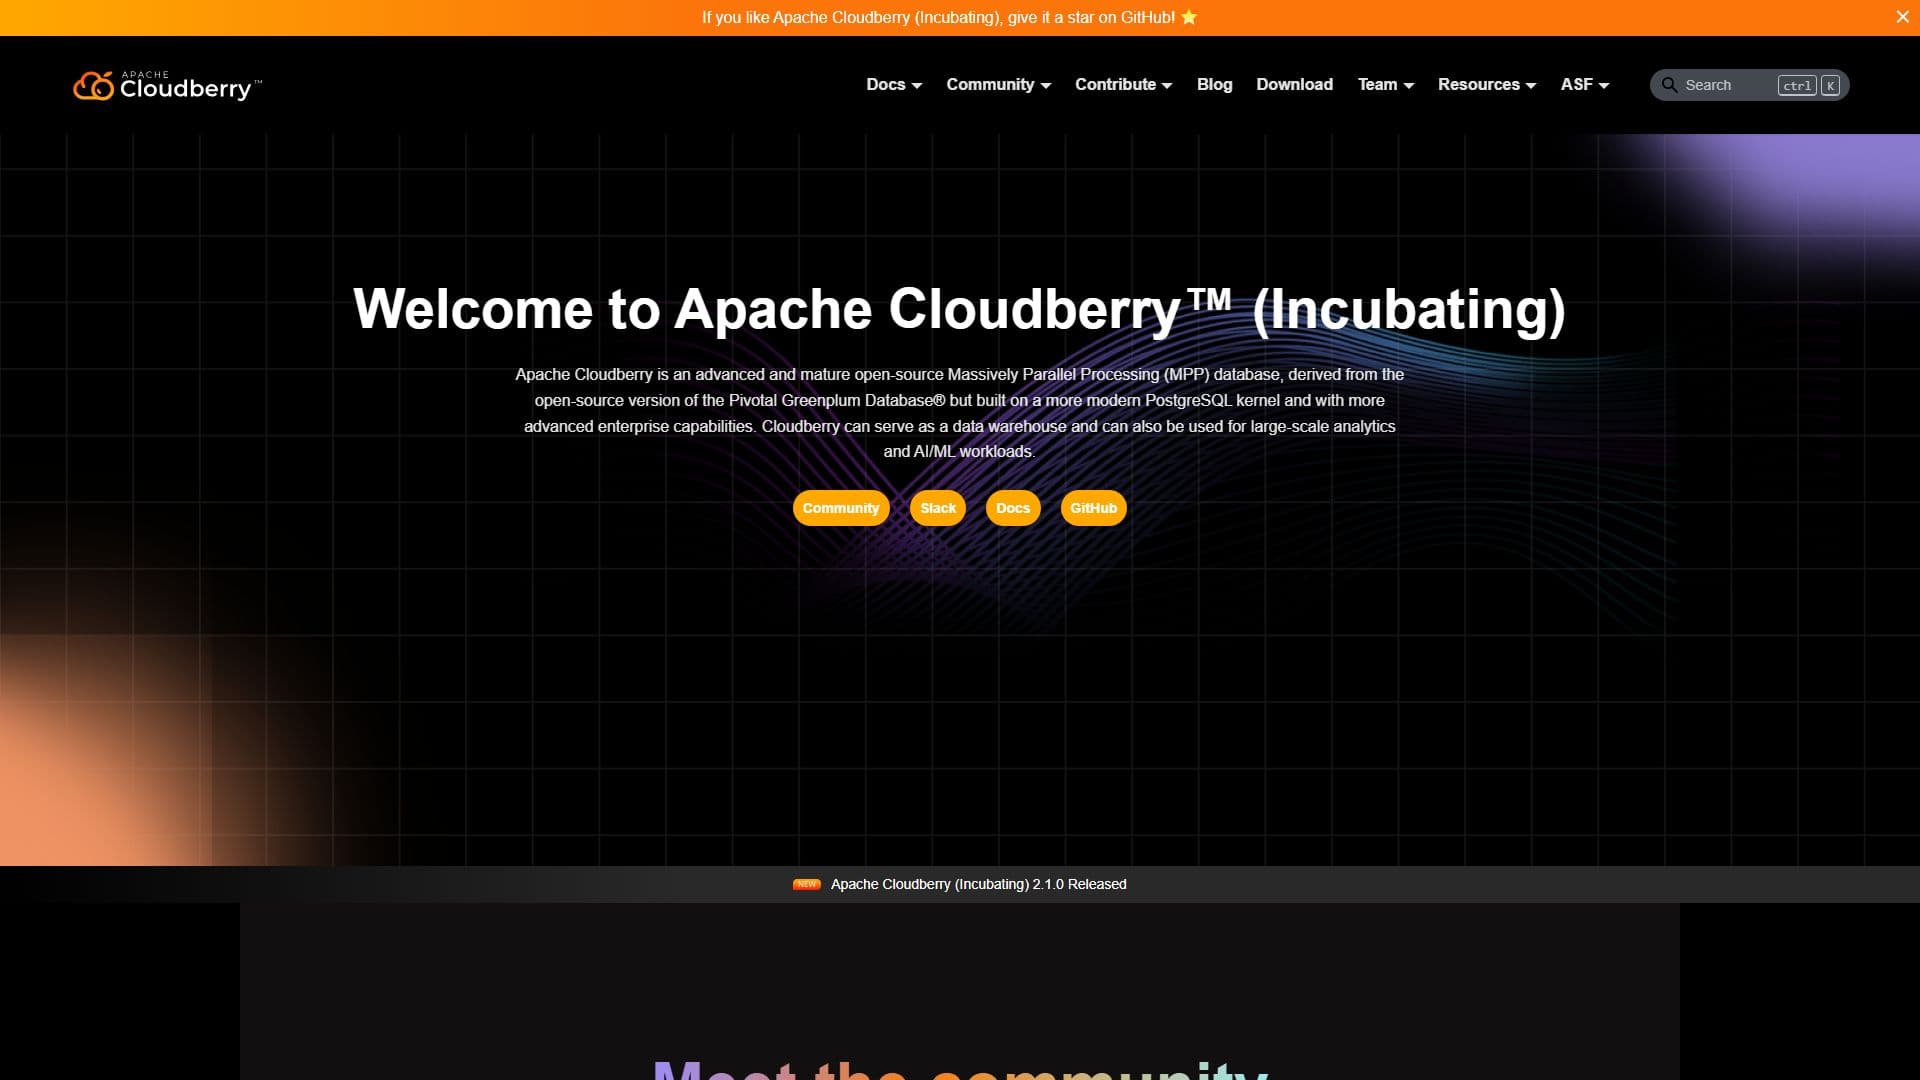The width and height of the screenshot is (1920, 1080).
Task: Open the 'Apache Cloudberry (Incubating) 2.1.0 Released' announcement
Action: pyautogui.click(x=978, y=884)
